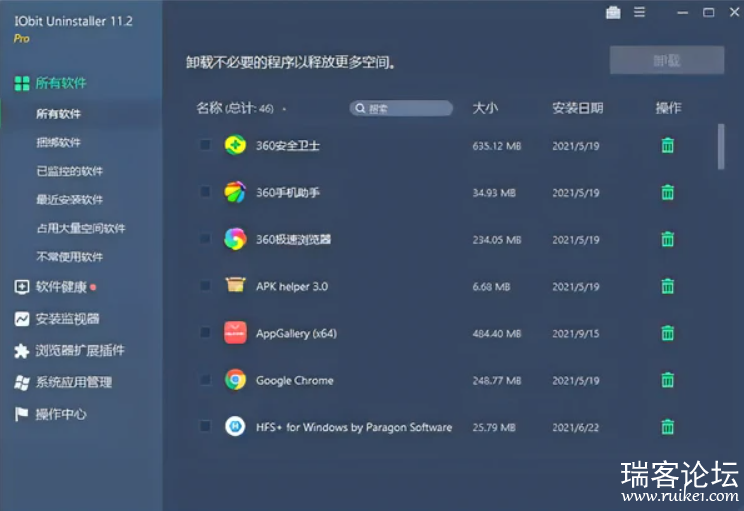Open the hamburger options menu
744x511 pixels.
(x=640, y=12)
